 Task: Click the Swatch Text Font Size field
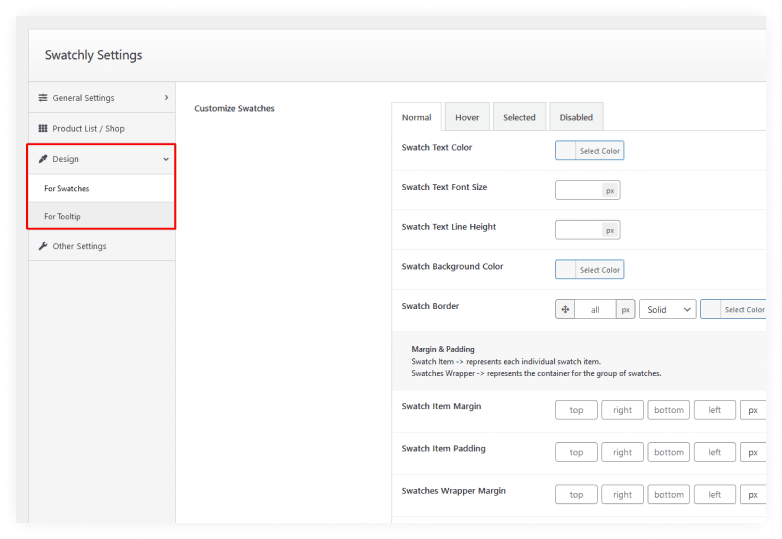coord(579,190)
